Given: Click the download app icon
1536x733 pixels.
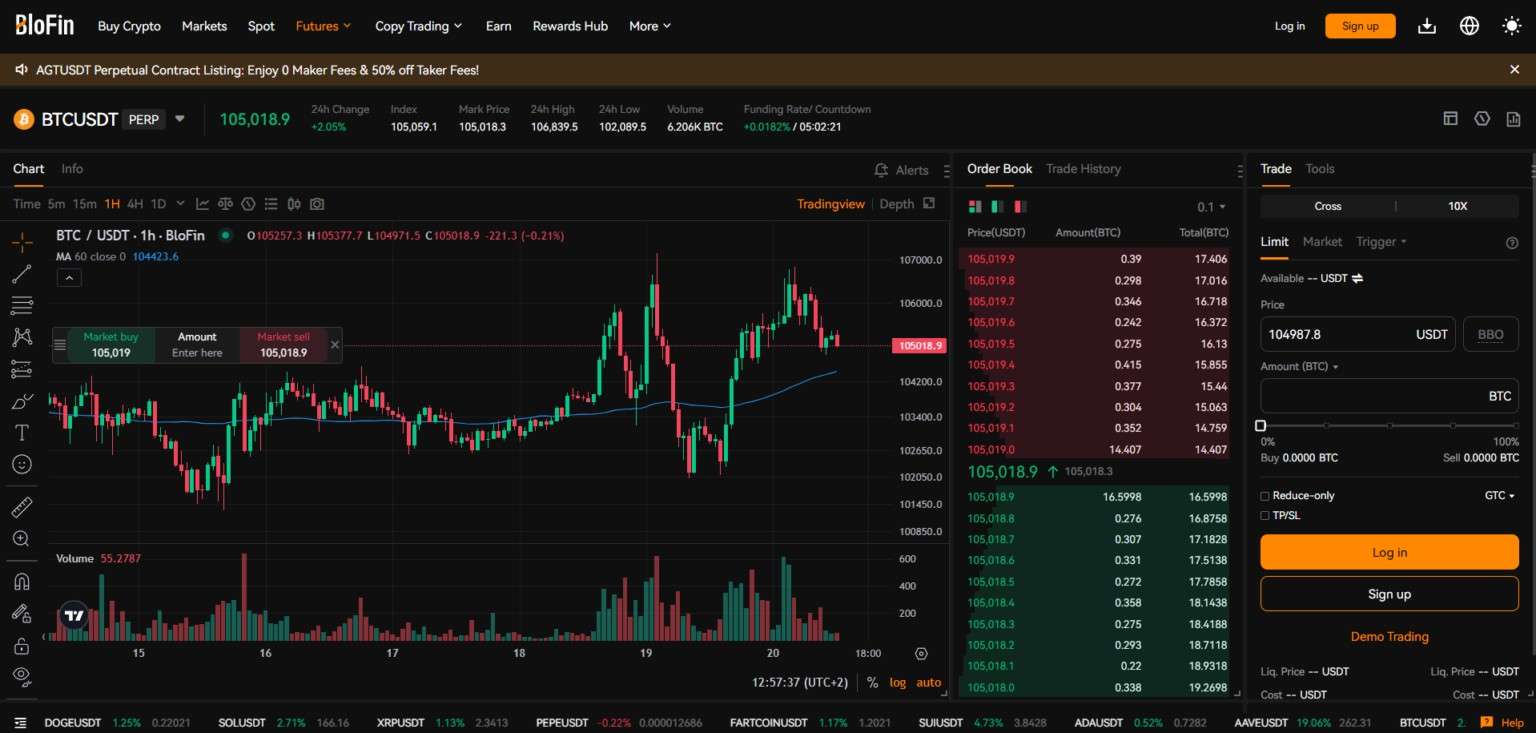Looking at the screenshot, I should click(x=1427, y=26).
